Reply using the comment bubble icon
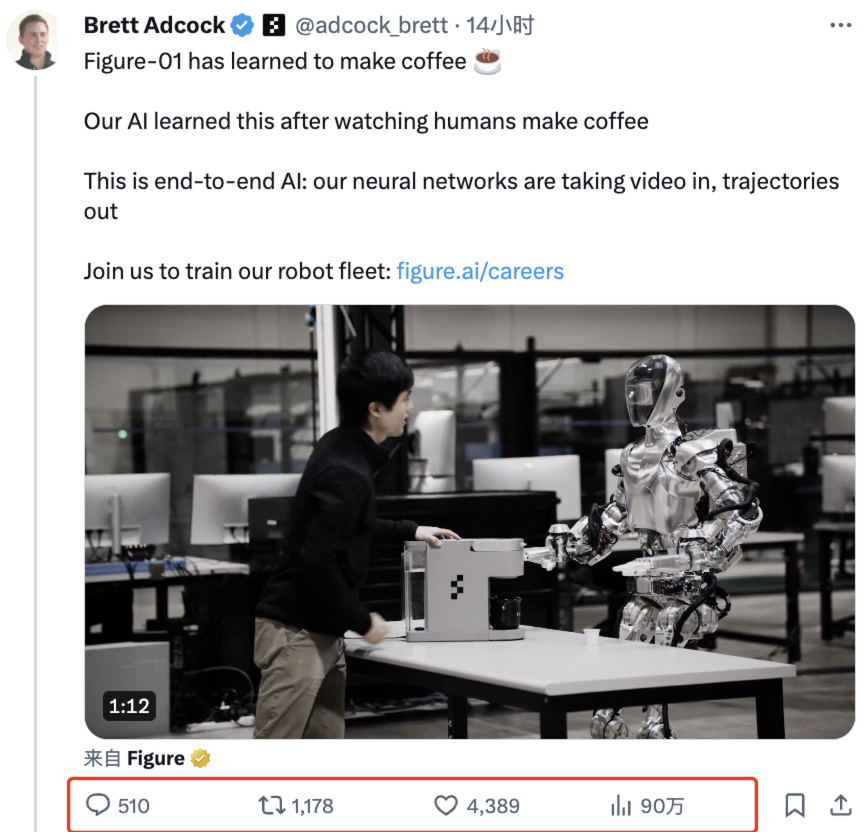The width and height of the screenshot is (868, 832). coord(98,805)
